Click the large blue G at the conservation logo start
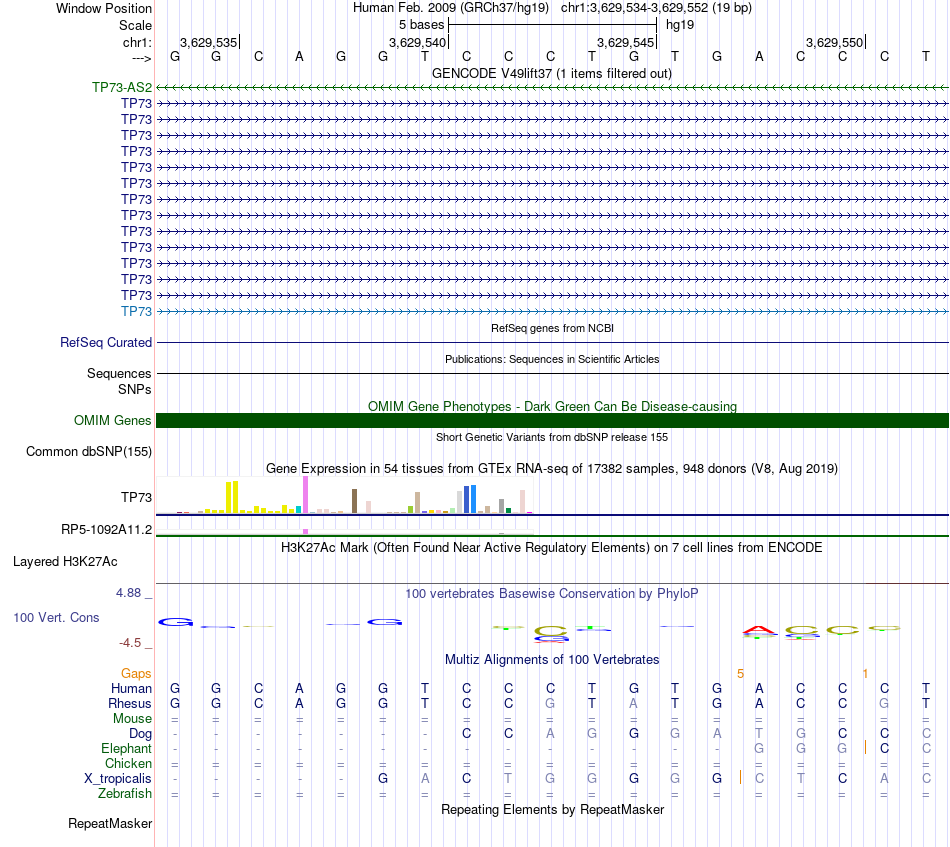950x847 pixels. pyautogui.click(x=176, y=622)
